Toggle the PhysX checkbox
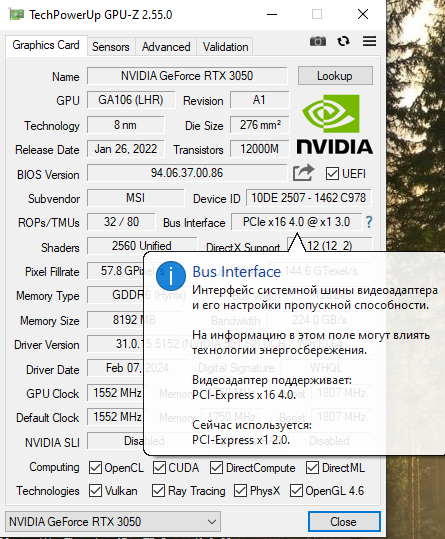The image size is (445, 539). tap(240, 491)
